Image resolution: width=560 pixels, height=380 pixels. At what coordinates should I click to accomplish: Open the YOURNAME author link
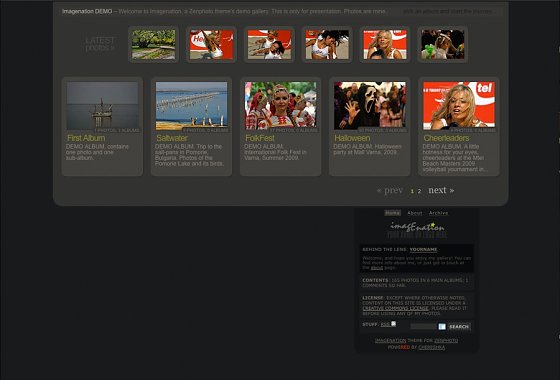(x=424, y=249)
